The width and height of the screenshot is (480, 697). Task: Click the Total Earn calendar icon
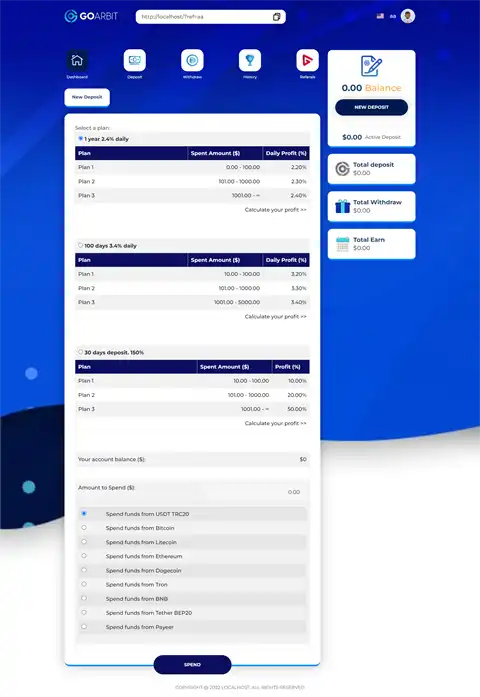(343, 244)
